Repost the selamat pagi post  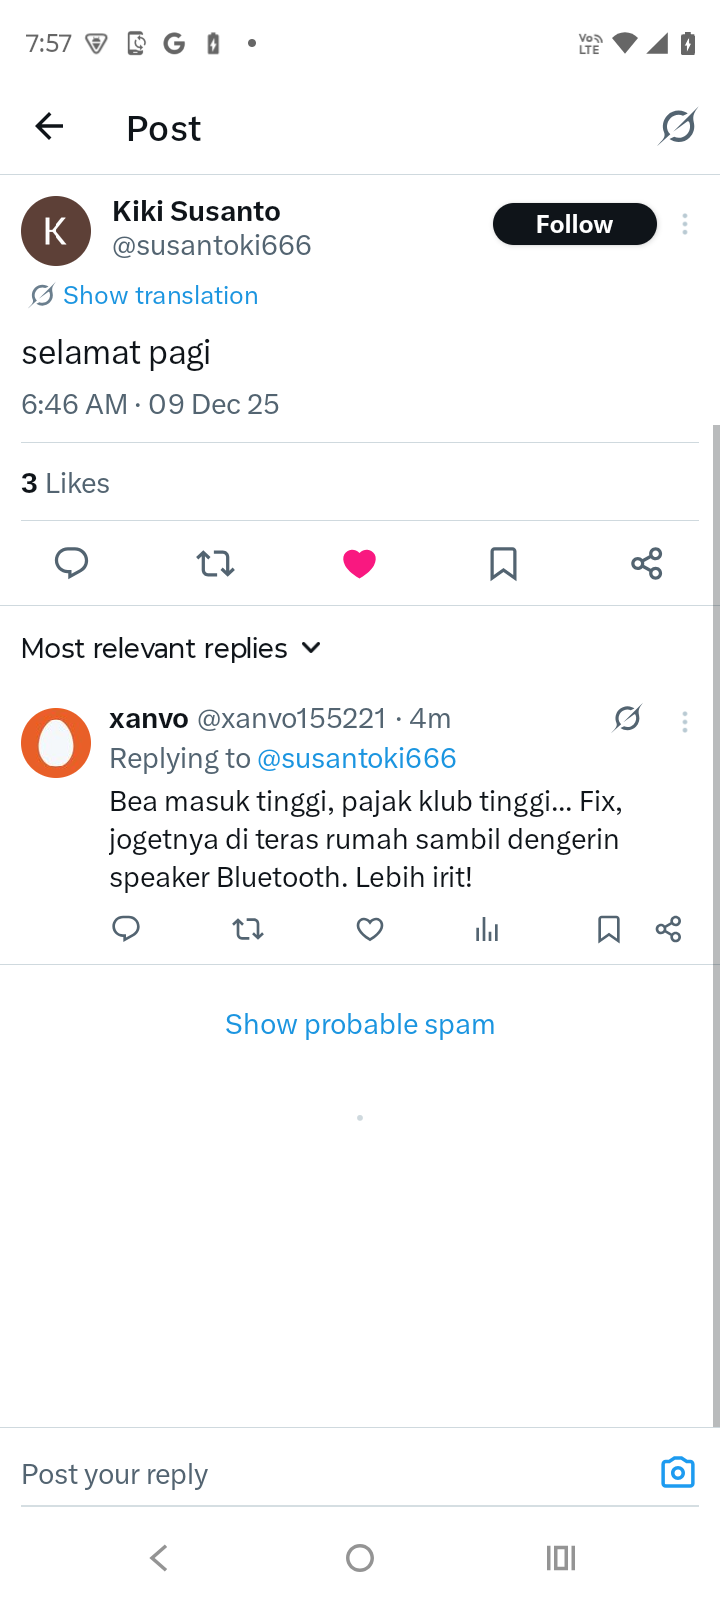coord(215,564)
